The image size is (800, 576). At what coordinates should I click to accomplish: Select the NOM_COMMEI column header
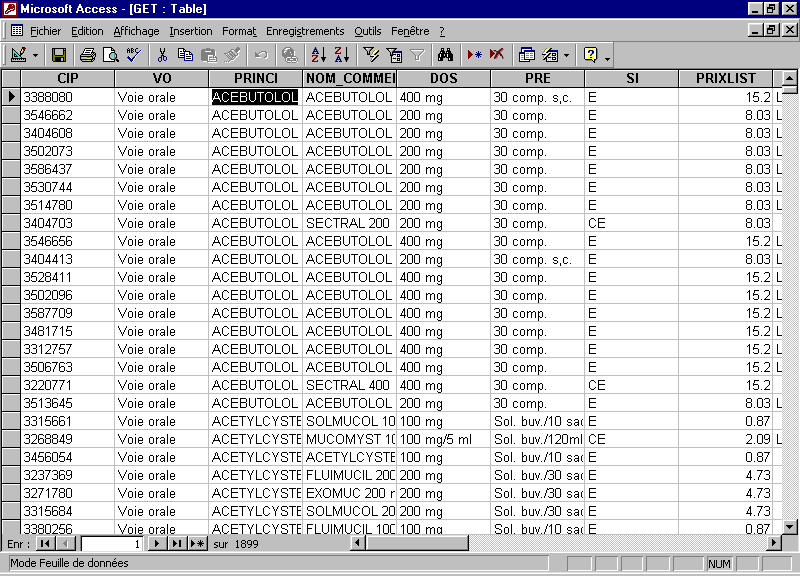(x=349, y=79)
